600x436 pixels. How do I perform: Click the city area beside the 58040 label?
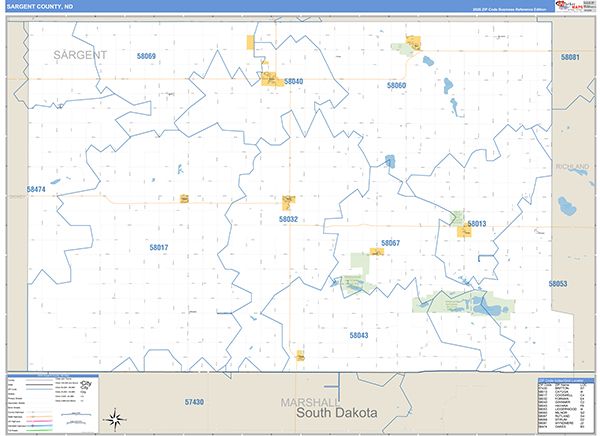(272, 79)
